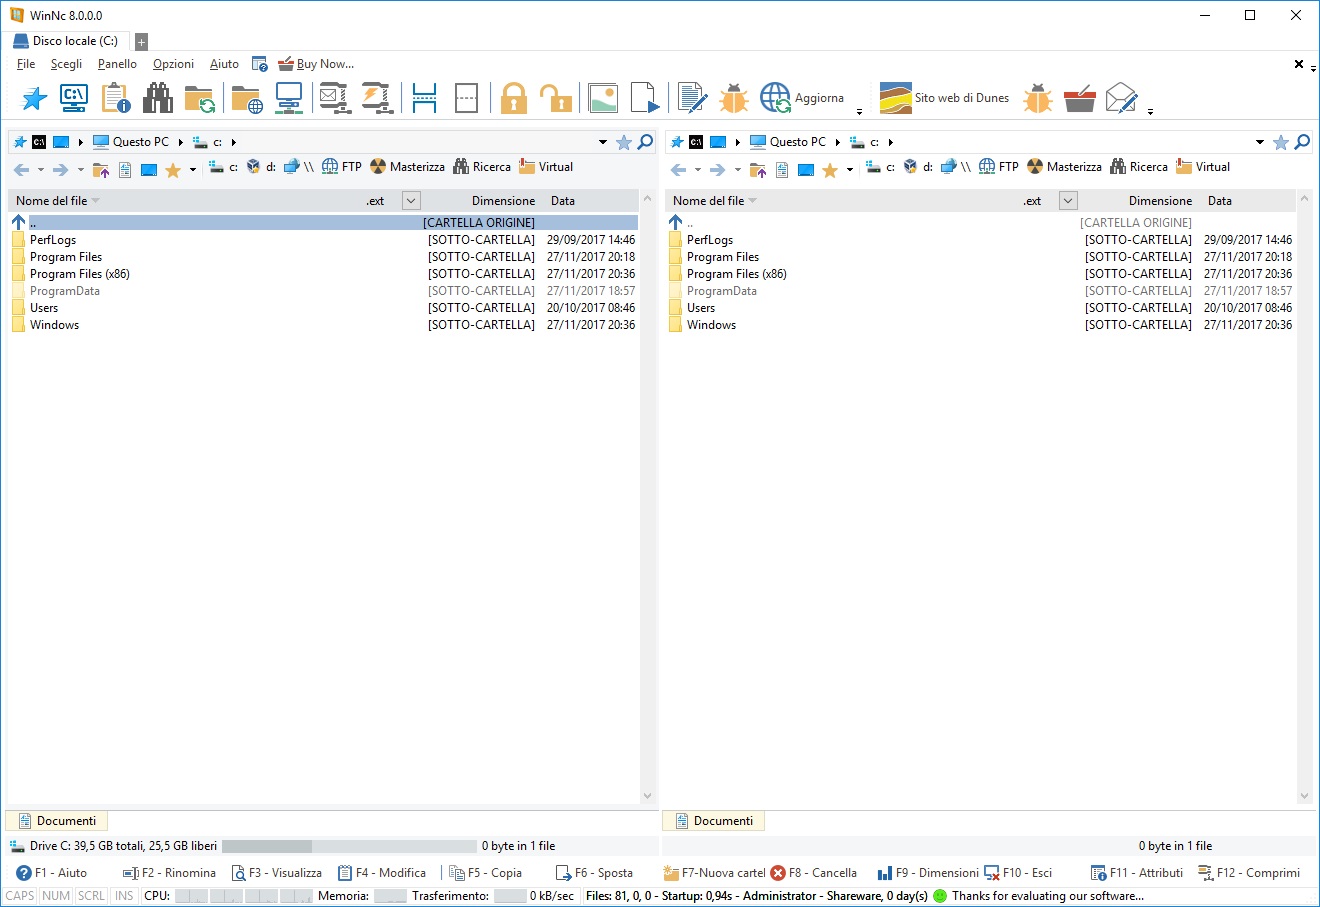Click the Dimensione column header in right panel
The width and height of the screenshot is (1320, 907).
coord(1160,201)
